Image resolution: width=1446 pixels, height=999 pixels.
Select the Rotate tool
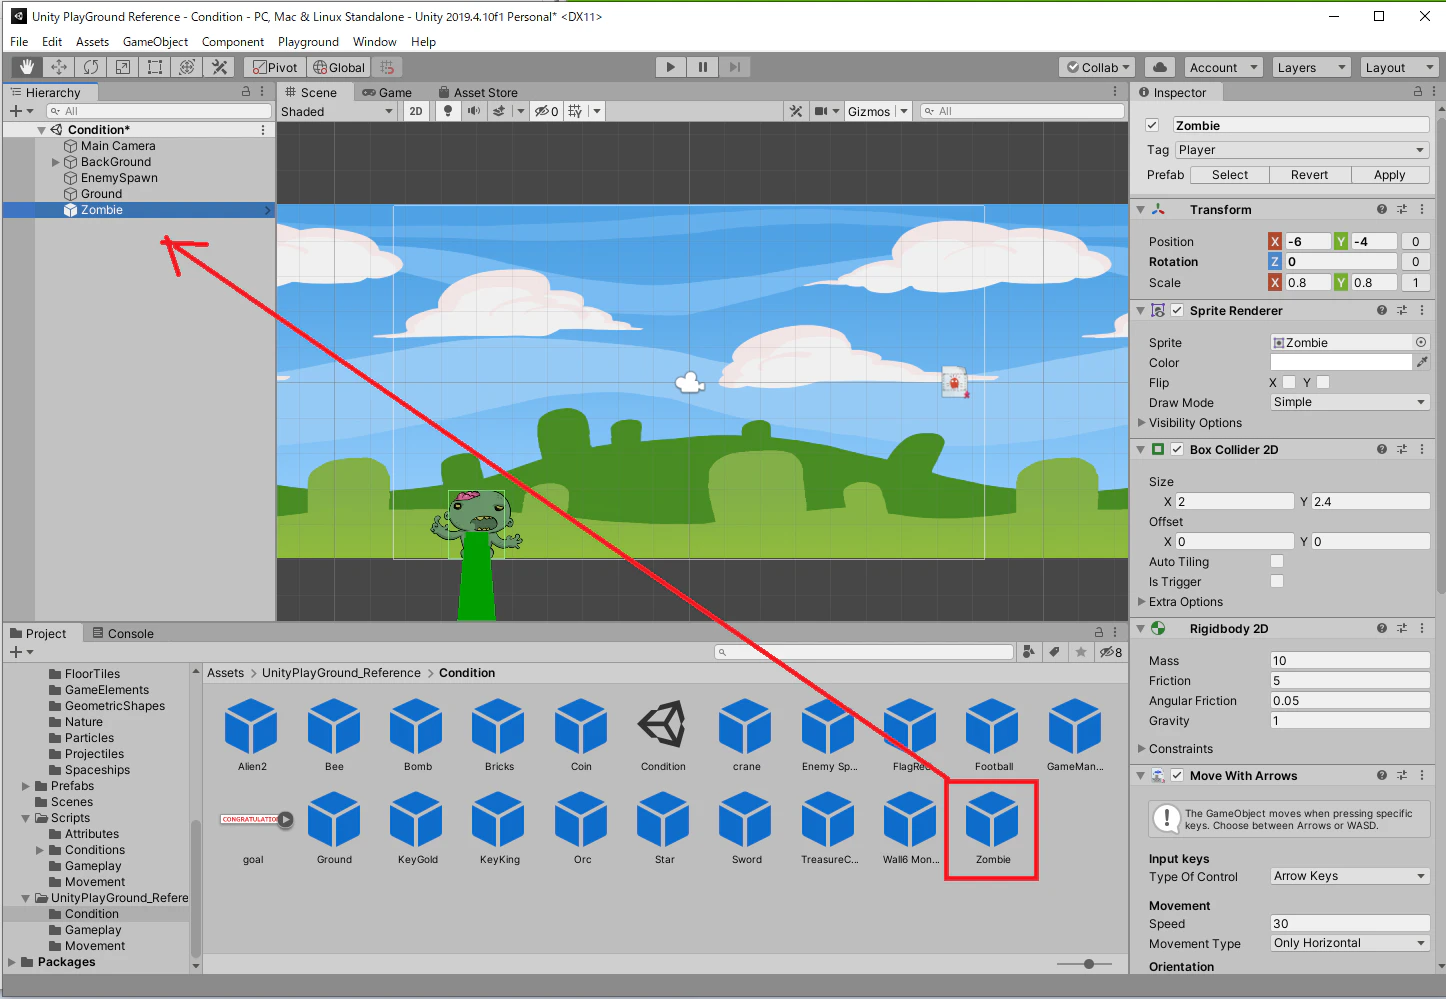click(91, 67)
